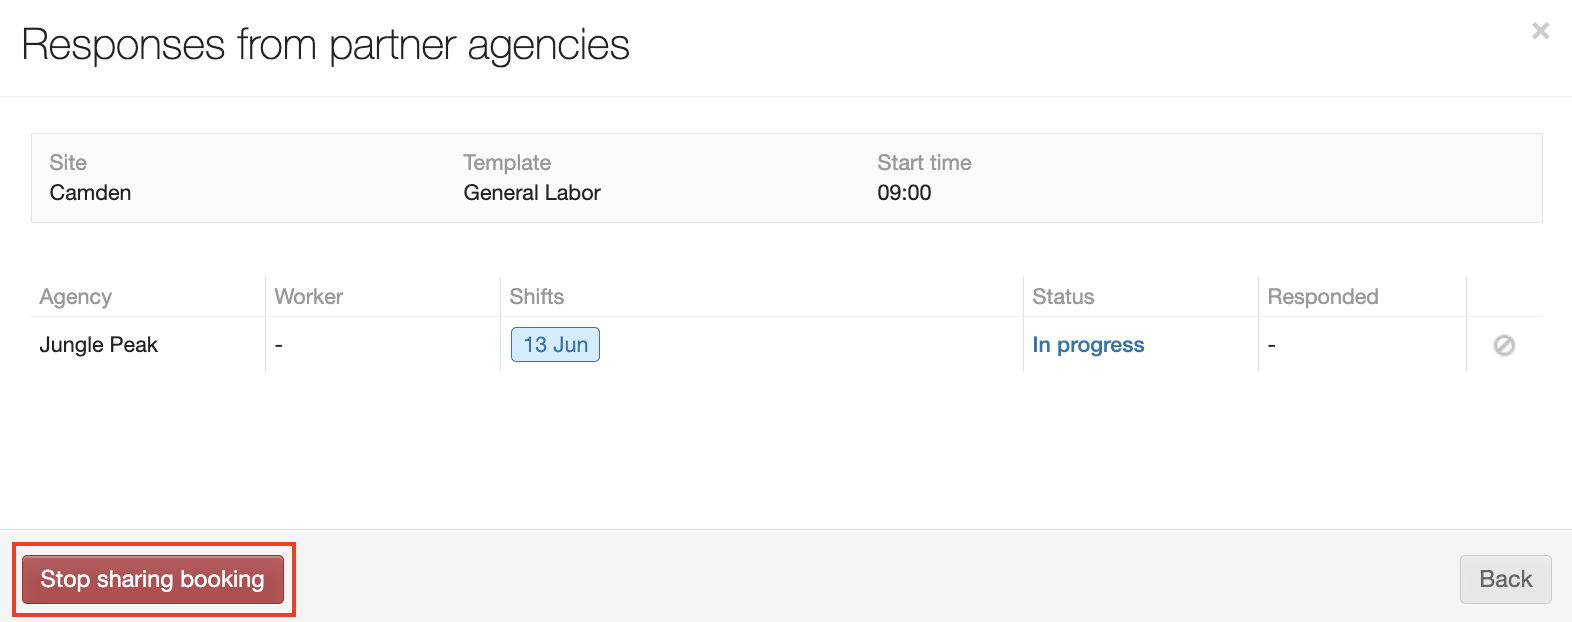Open the In progress status link
The image size is (1572, 622).
1088,345
